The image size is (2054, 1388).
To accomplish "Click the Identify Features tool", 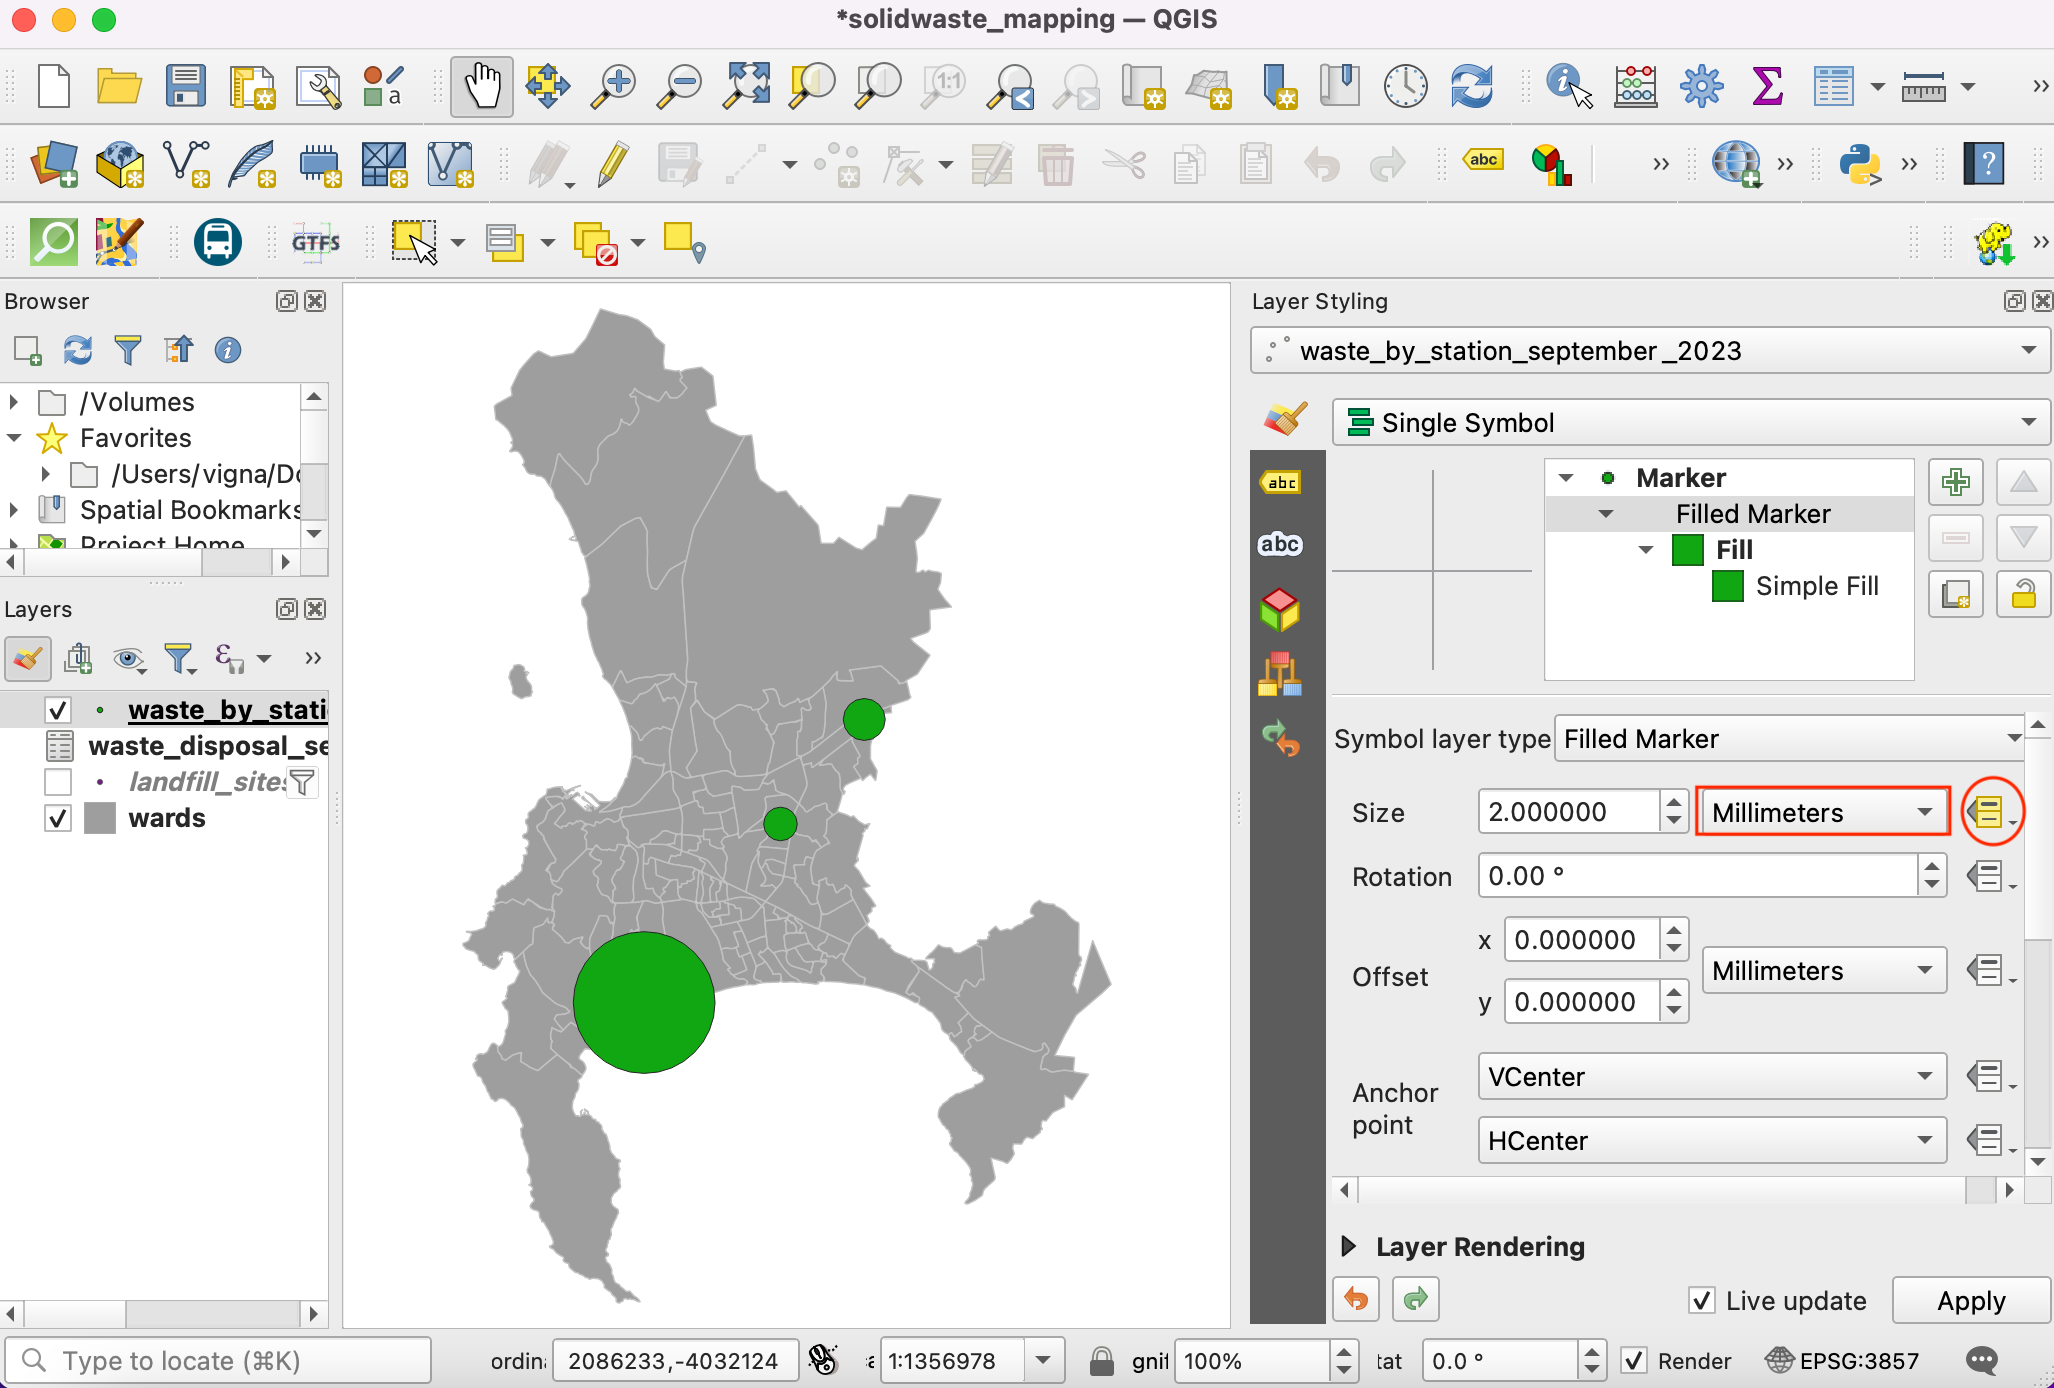I will pyautogui.click(x=1567, y=86).
